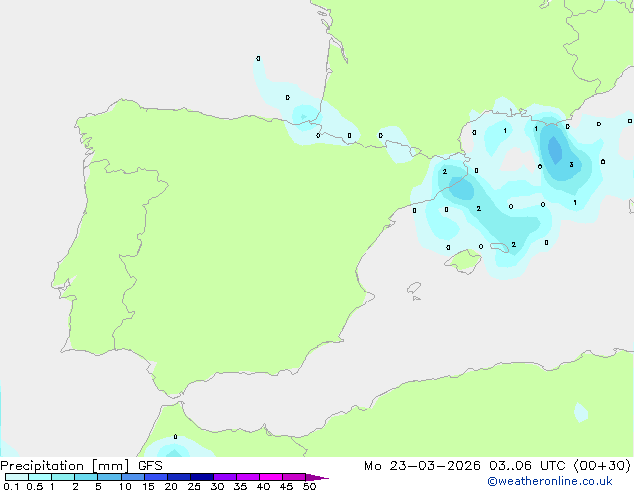Click the Mallorca island outline

[463, 261]
